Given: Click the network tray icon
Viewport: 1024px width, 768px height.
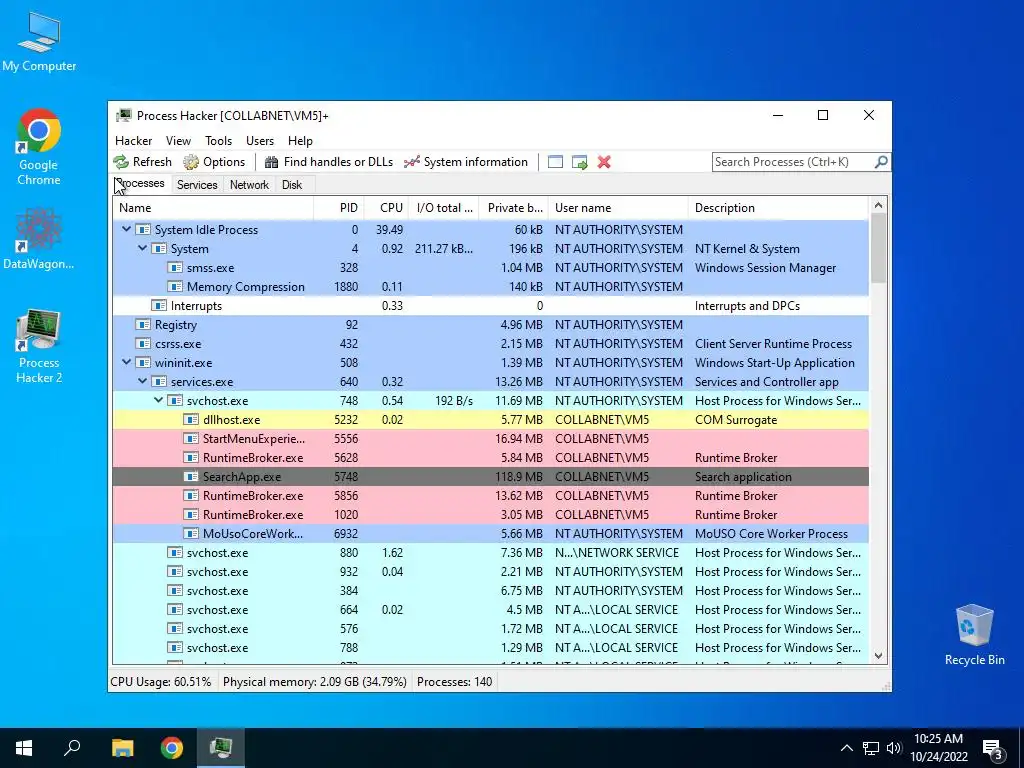Looking at the screenshot, I should click(871, 748).
